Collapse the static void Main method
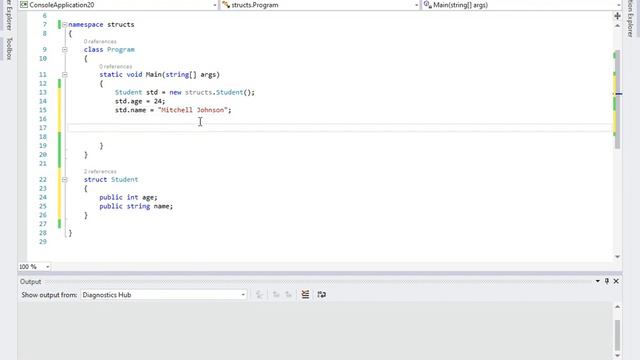Screen dimensions: 640x360 click(x=64, y=75)
